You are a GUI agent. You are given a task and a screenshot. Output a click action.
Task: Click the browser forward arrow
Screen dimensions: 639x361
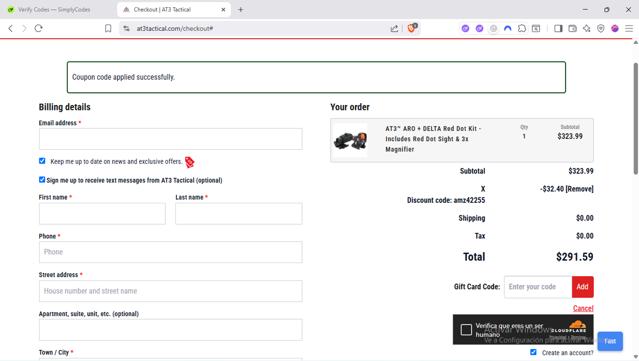[24, 29]
